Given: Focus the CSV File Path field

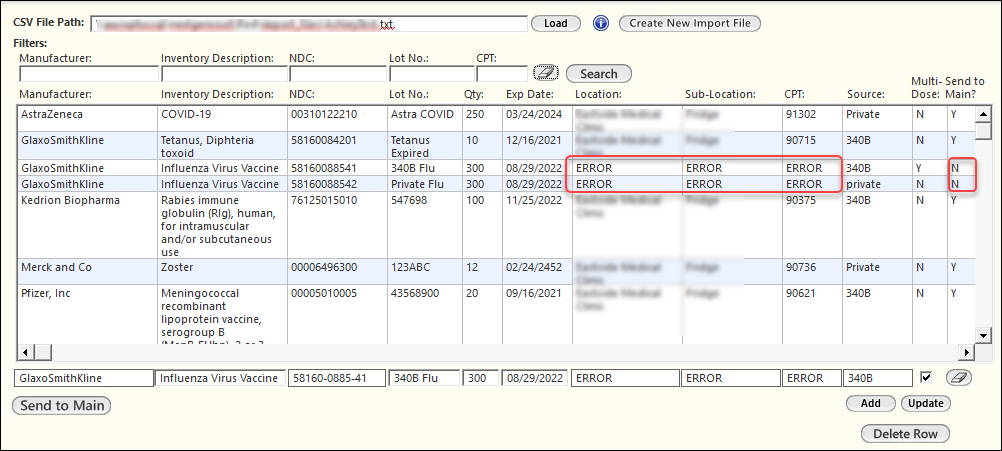Looking at the screenshot, I should click(308, 24).
